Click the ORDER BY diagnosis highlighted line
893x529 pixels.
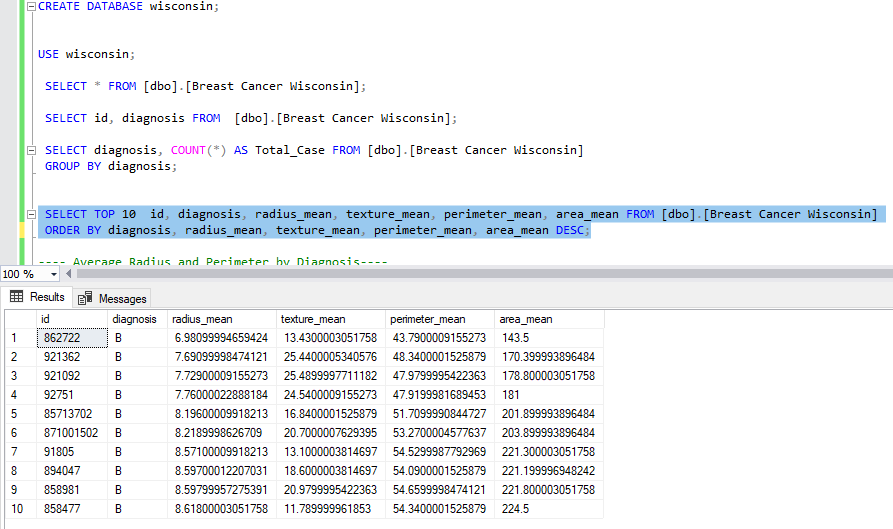318,230
